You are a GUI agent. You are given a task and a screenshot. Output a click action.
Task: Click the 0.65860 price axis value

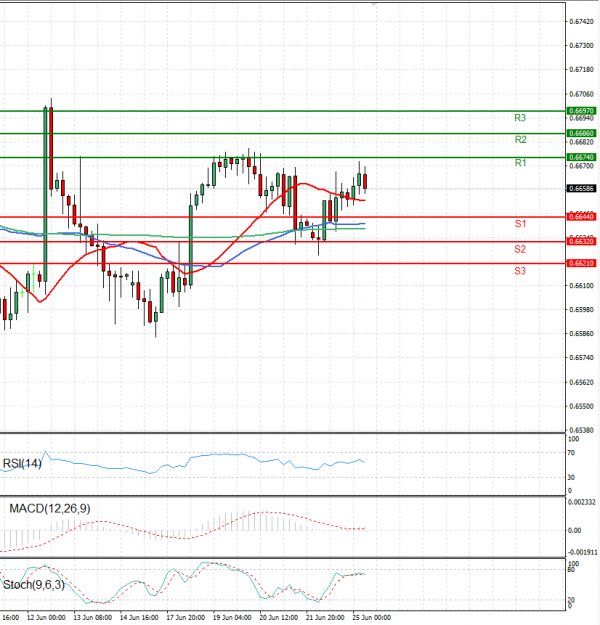(582, 334)
